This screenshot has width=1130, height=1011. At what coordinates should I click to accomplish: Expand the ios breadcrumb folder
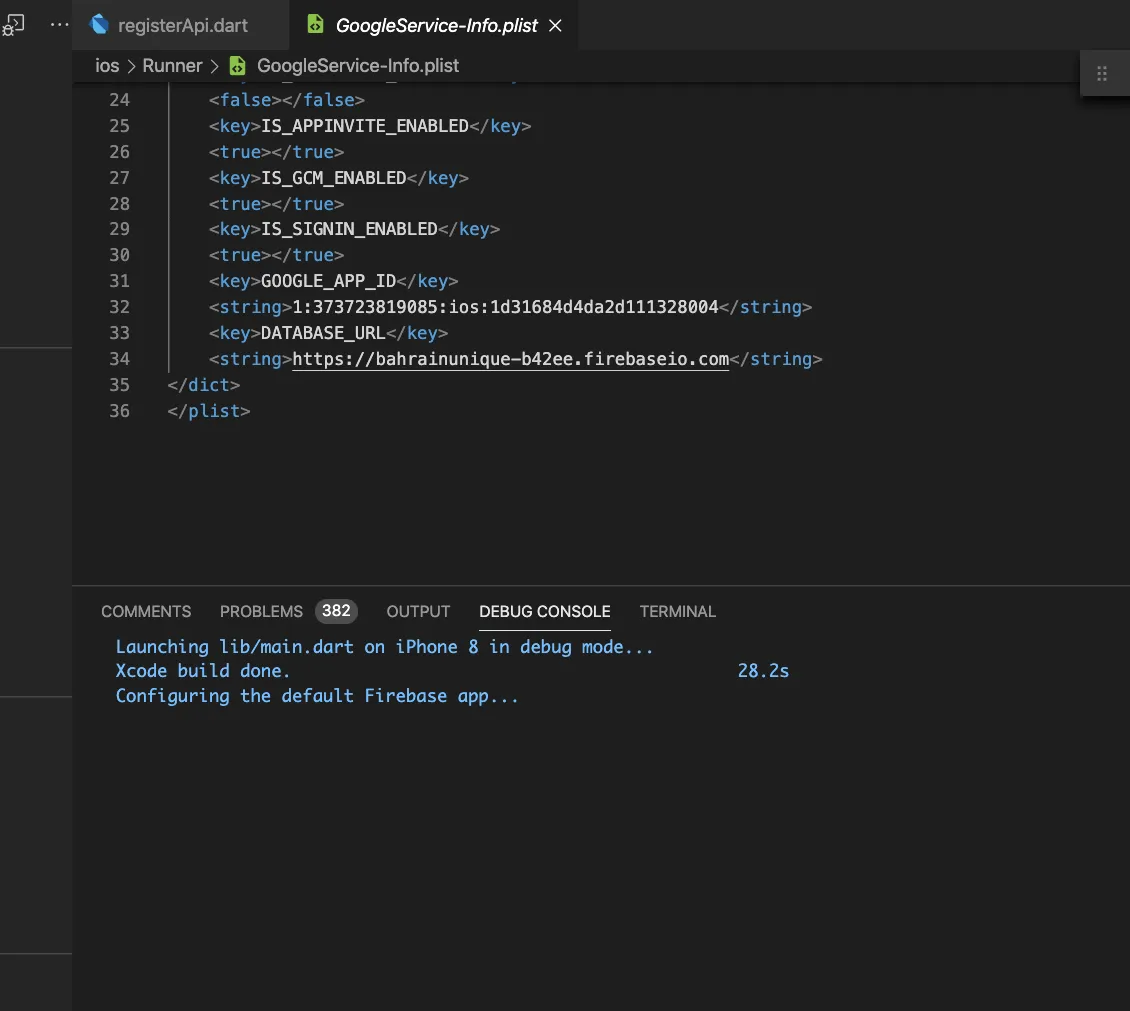tap(107, 66)
